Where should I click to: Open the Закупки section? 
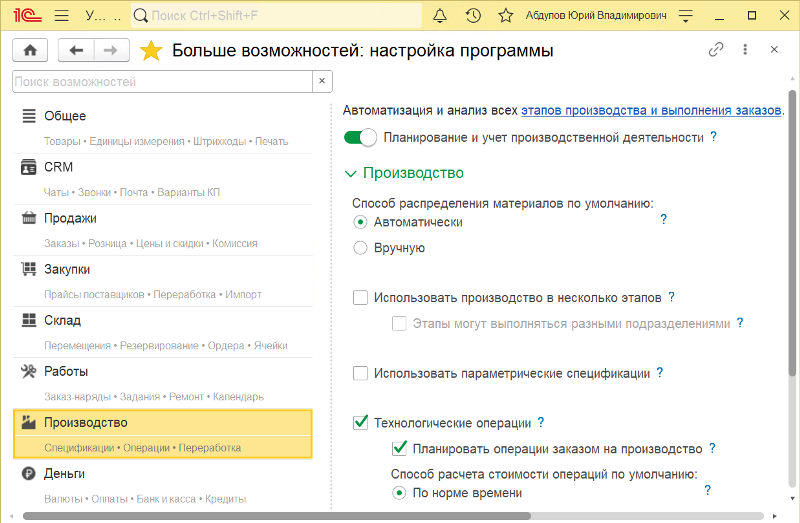tap(162, 281)
